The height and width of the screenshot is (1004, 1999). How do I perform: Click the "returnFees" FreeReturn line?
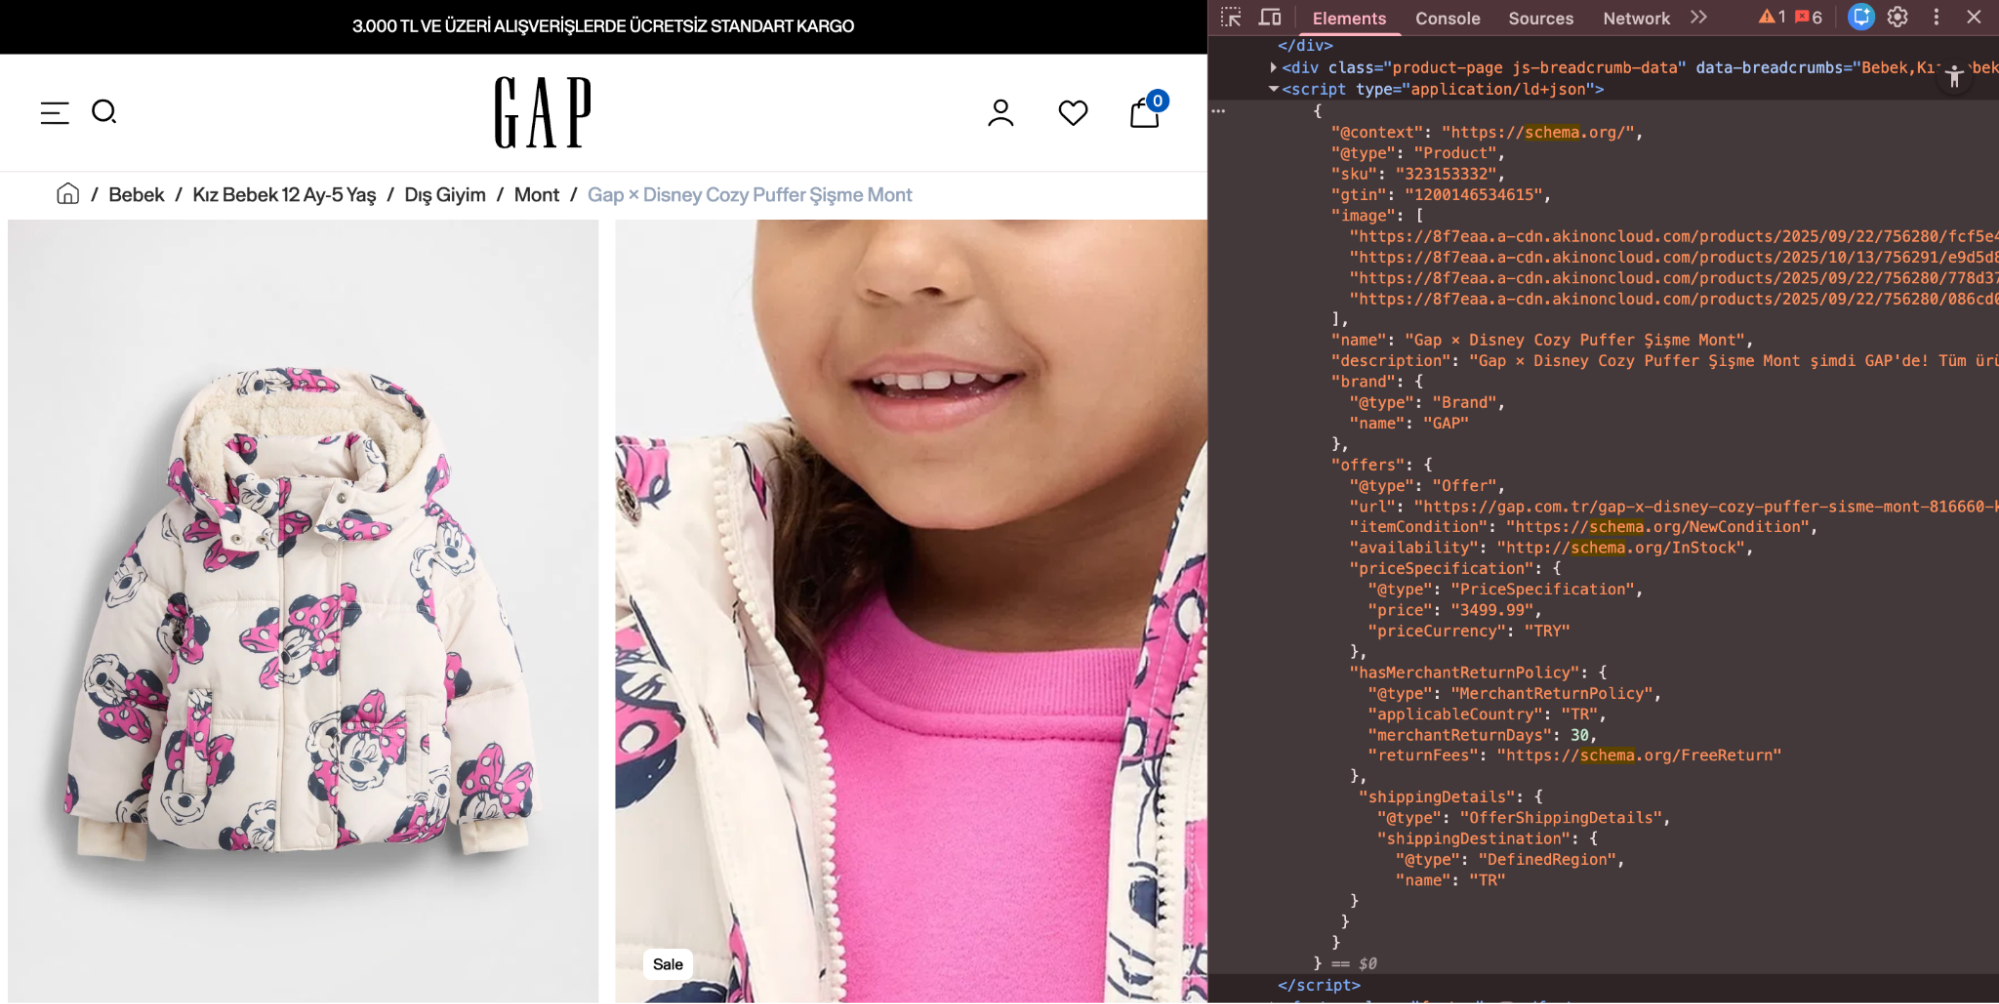point(1574,756)
